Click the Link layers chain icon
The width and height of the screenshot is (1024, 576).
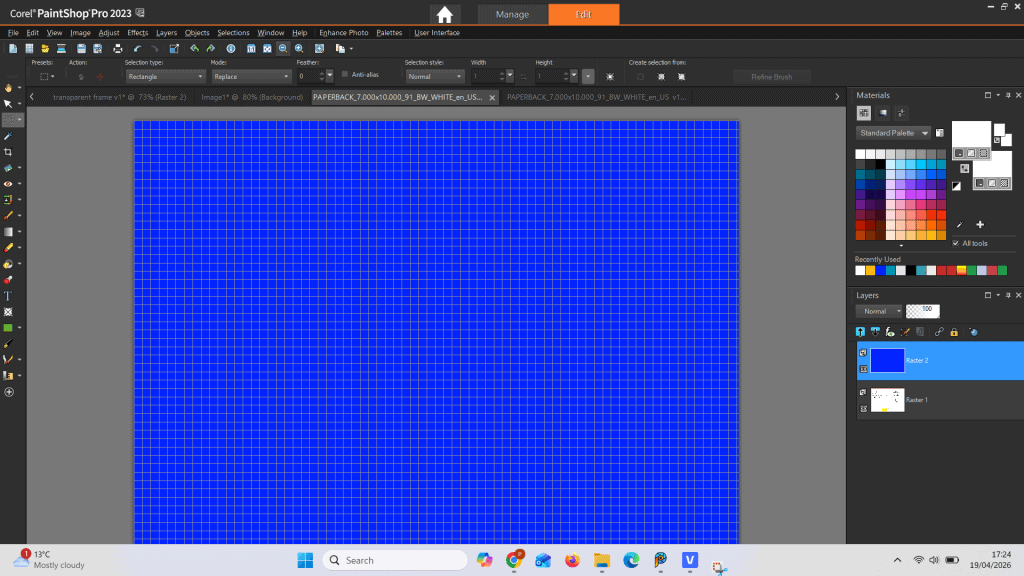[x=939, y=332]
